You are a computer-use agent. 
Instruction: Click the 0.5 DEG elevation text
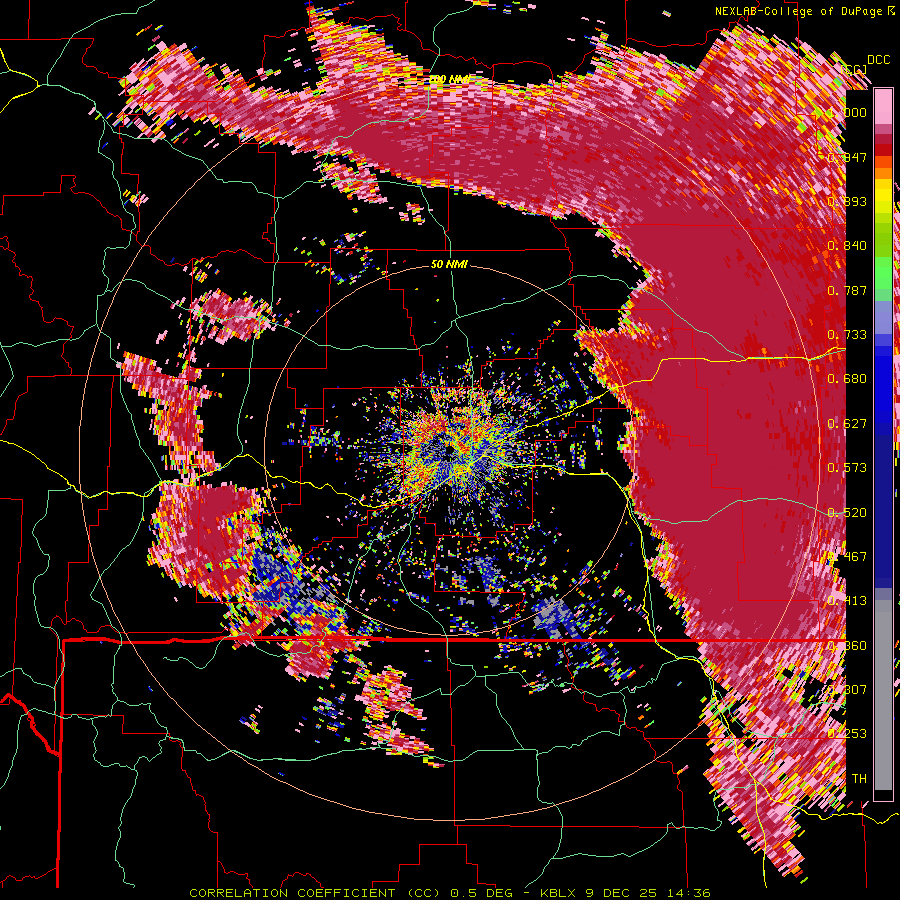click(x=481, y=893)
